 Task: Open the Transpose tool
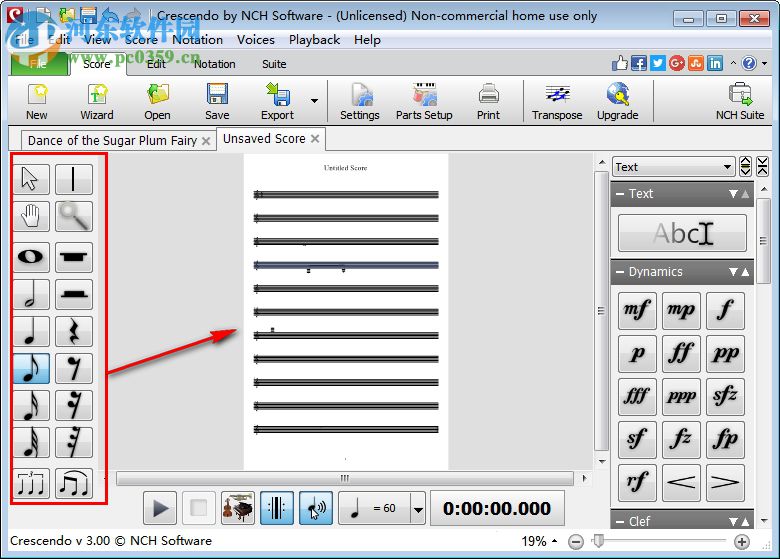pyautogui.click(x=557, y=102)
